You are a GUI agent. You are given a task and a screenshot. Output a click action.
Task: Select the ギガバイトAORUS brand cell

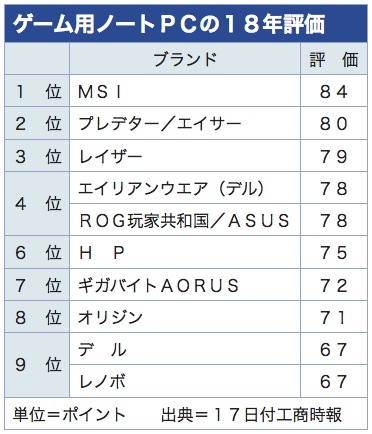point(185,285)
